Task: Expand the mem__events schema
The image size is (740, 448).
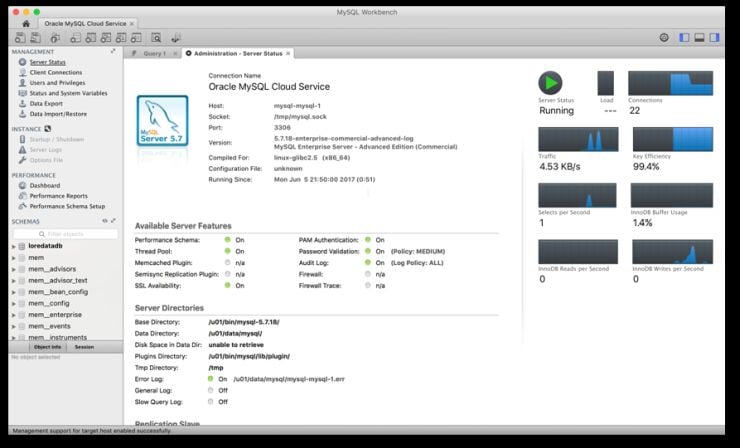Action: tap(14, 326)
